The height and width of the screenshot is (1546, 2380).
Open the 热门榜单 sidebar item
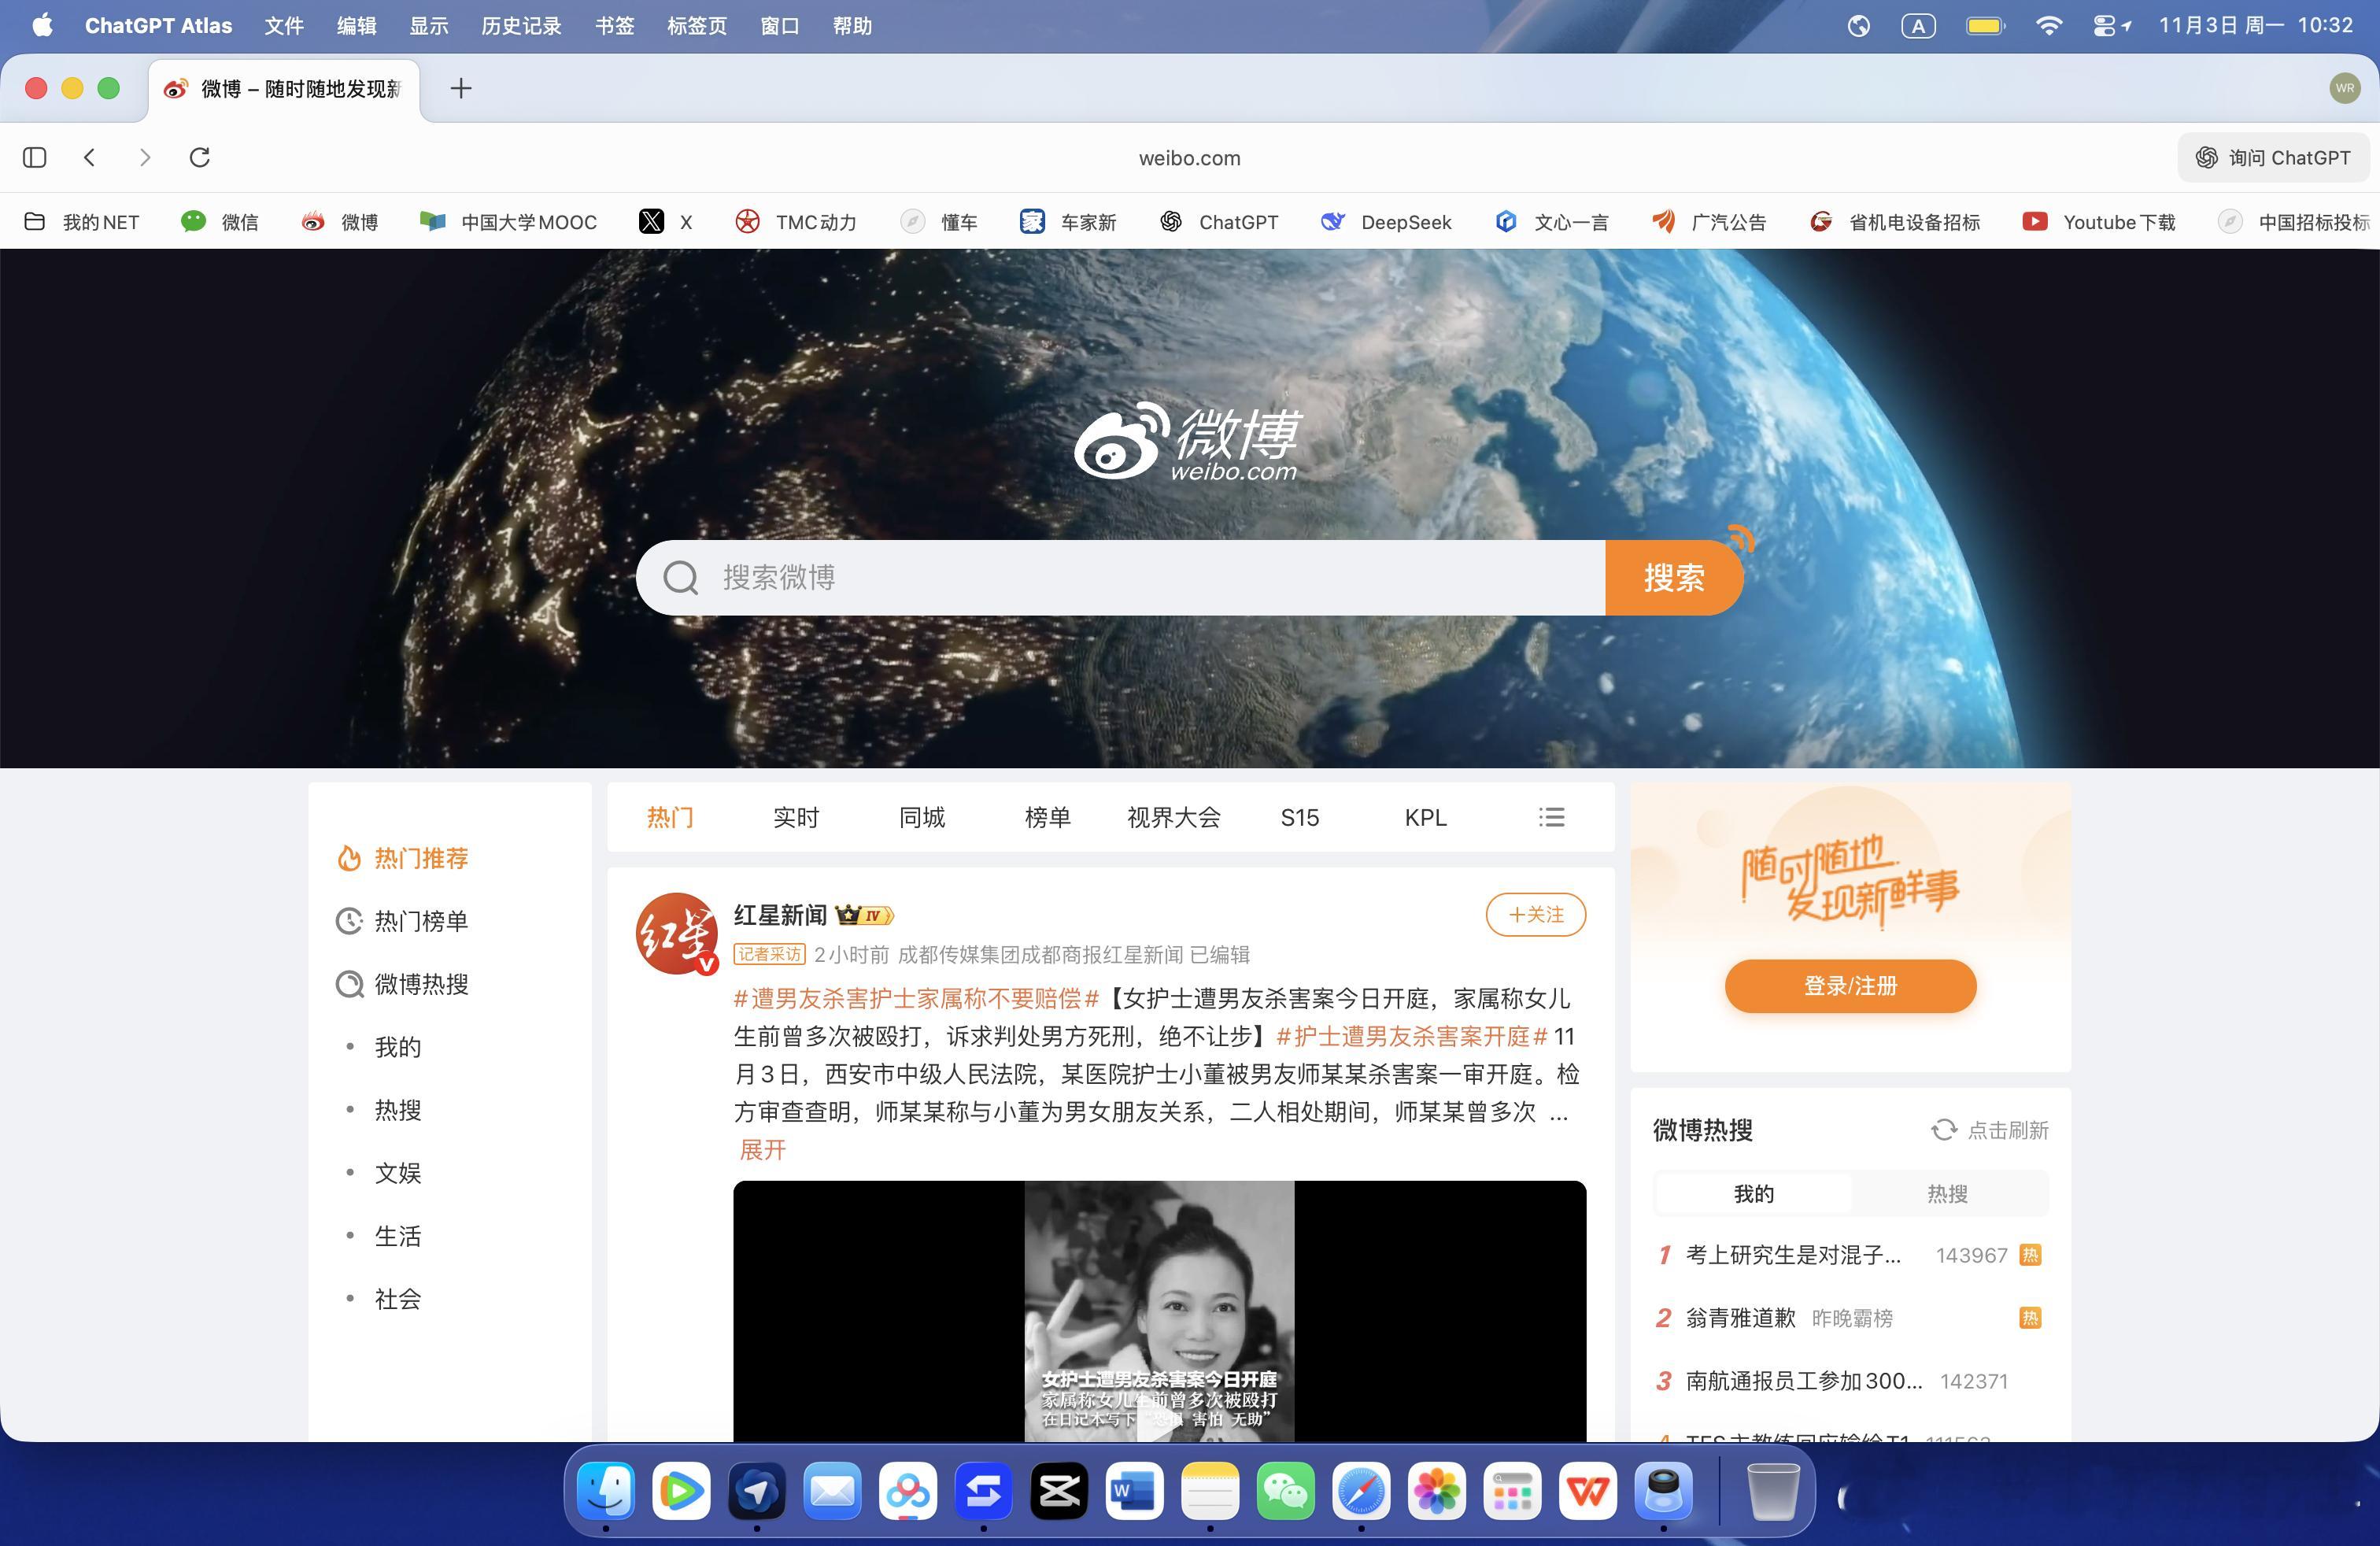(420, 921)
